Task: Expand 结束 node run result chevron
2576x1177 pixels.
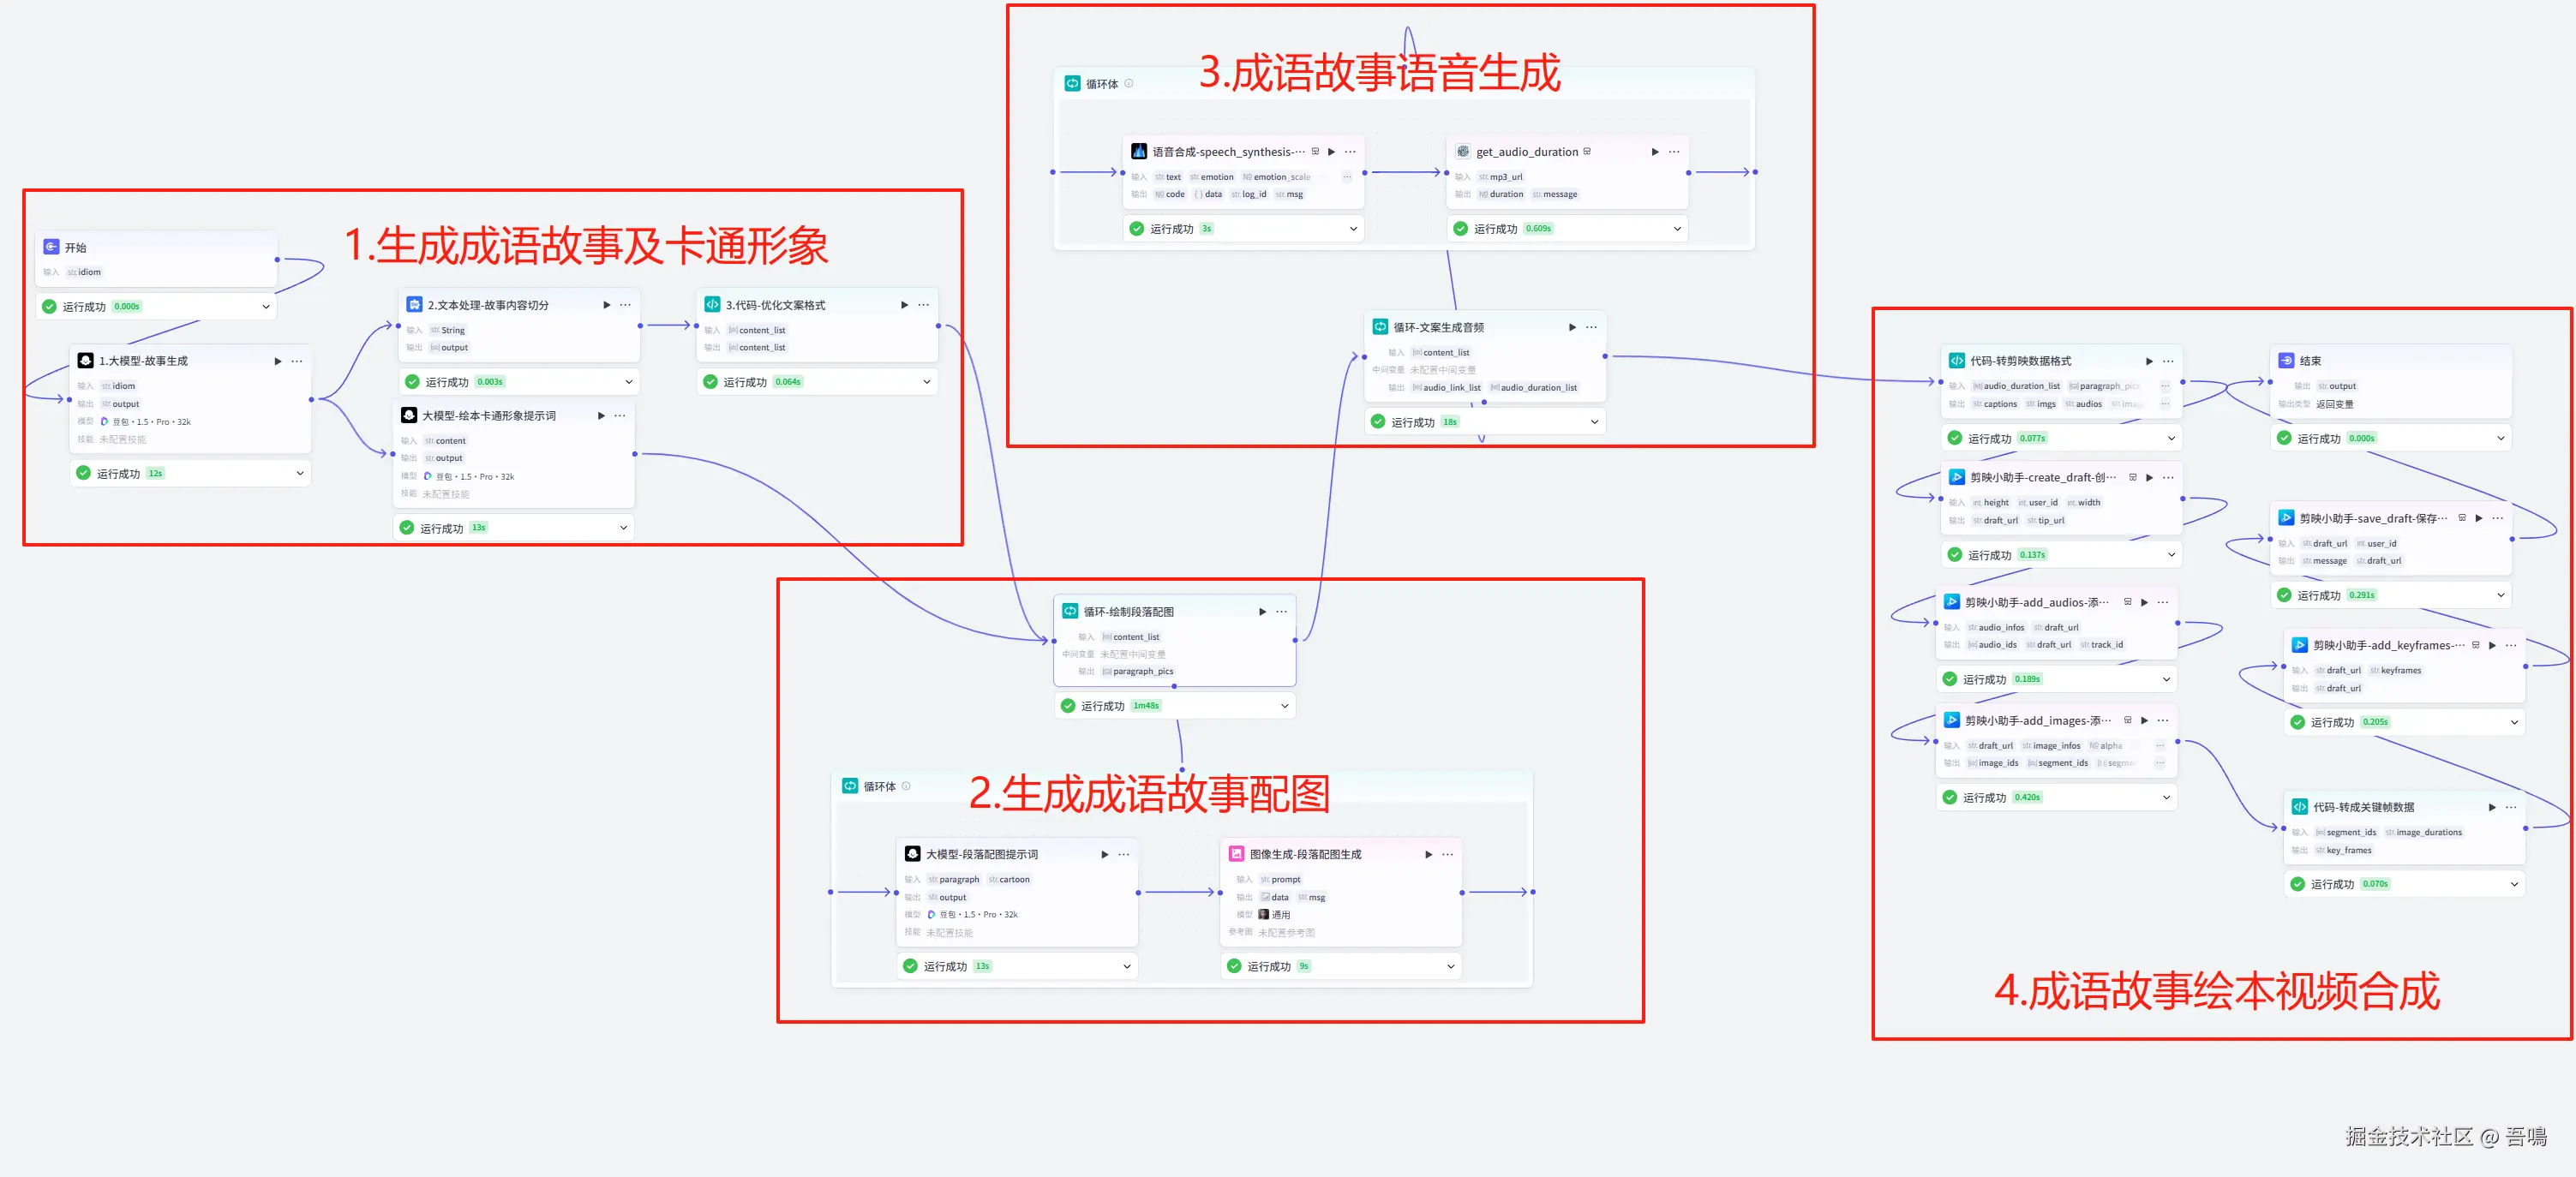Action: (x=2500, y=438)
